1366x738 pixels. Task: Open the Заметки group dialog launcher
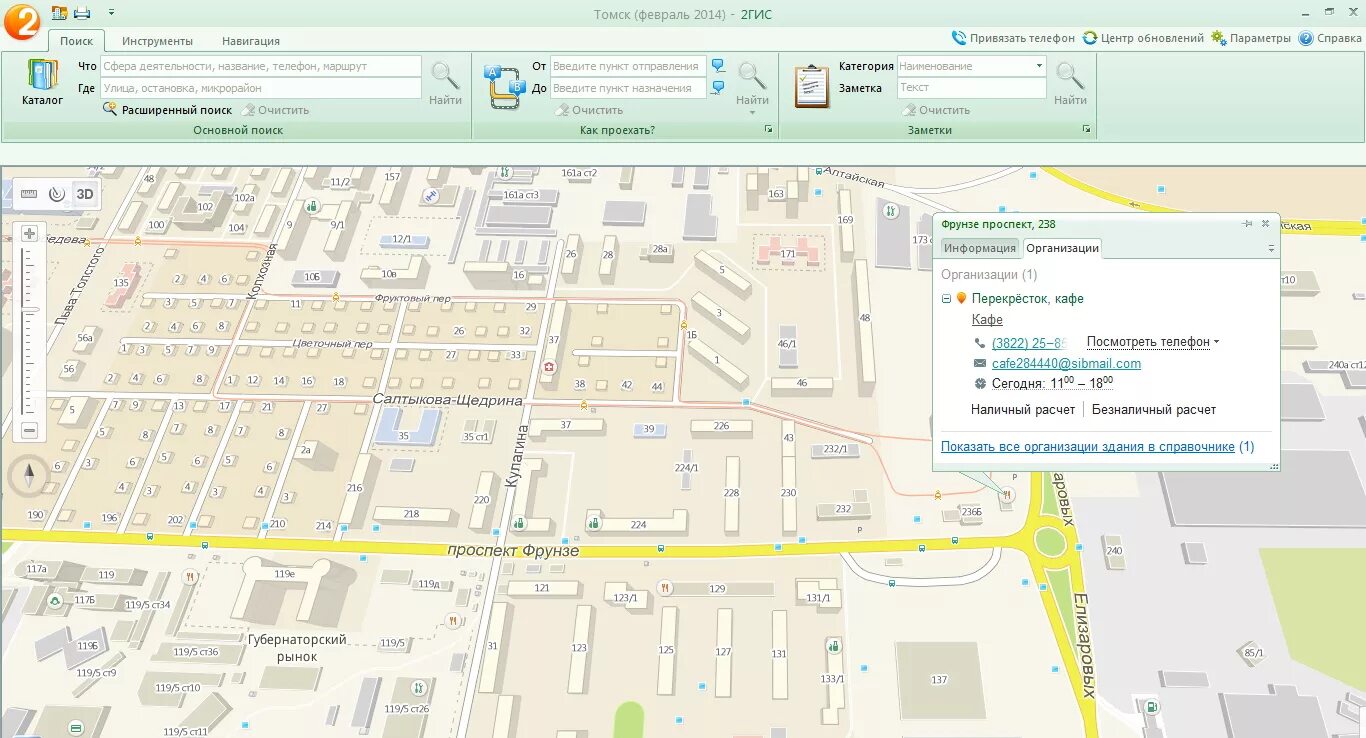coord(1087,130)
